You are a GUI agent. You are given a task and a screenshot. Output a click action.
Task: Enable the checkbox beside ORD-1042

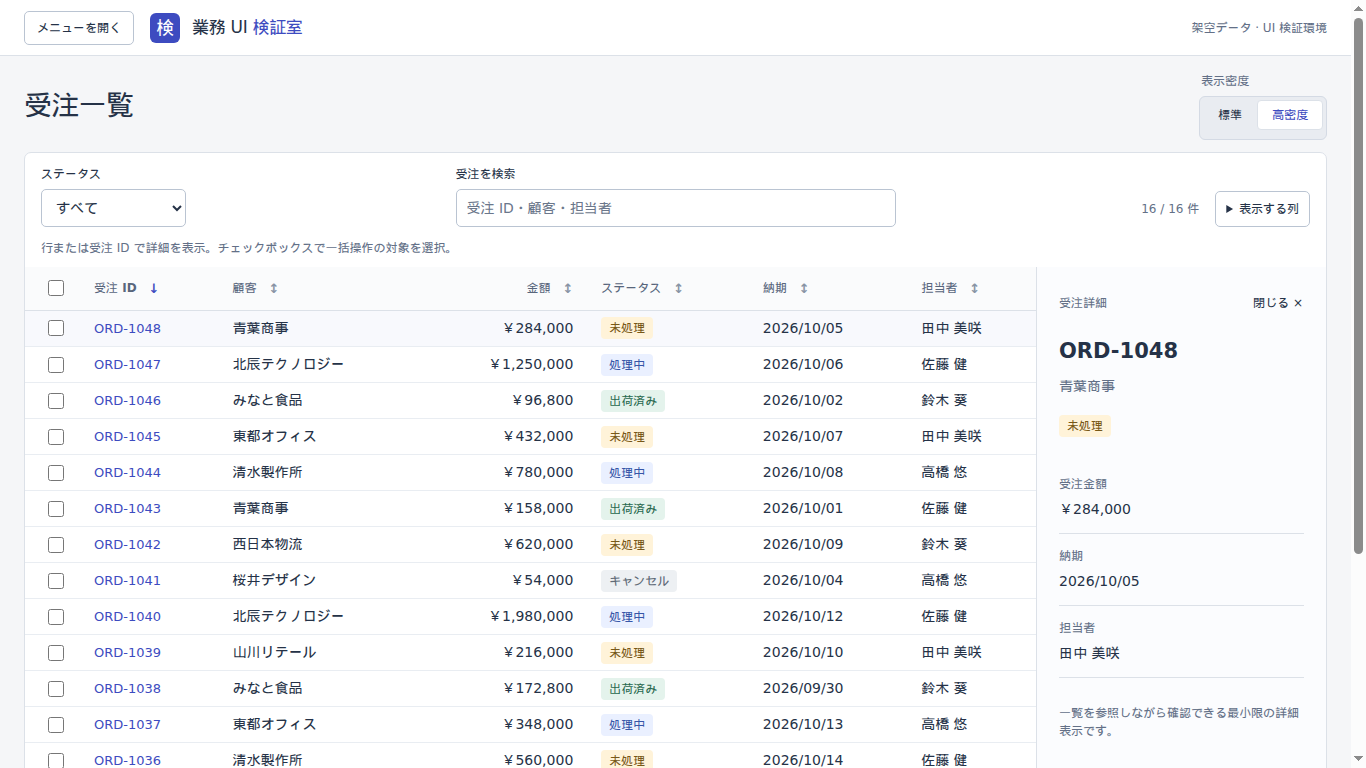tap(56, 544)
